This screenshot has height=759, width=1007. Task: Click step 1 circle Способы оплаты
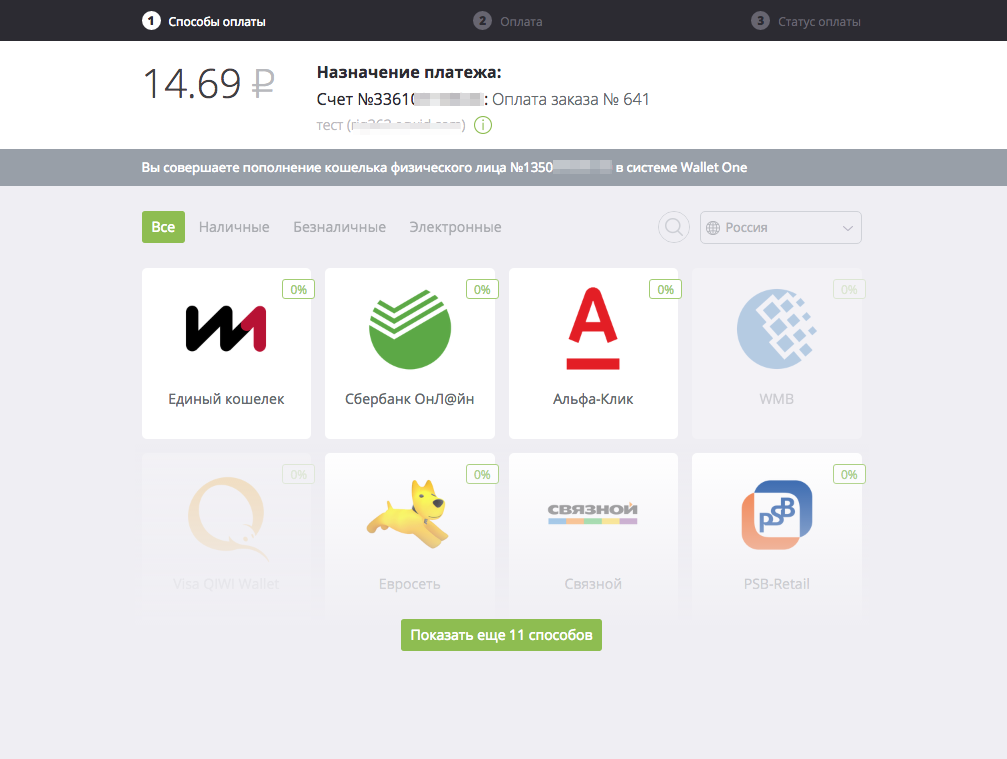click(151, 21)
